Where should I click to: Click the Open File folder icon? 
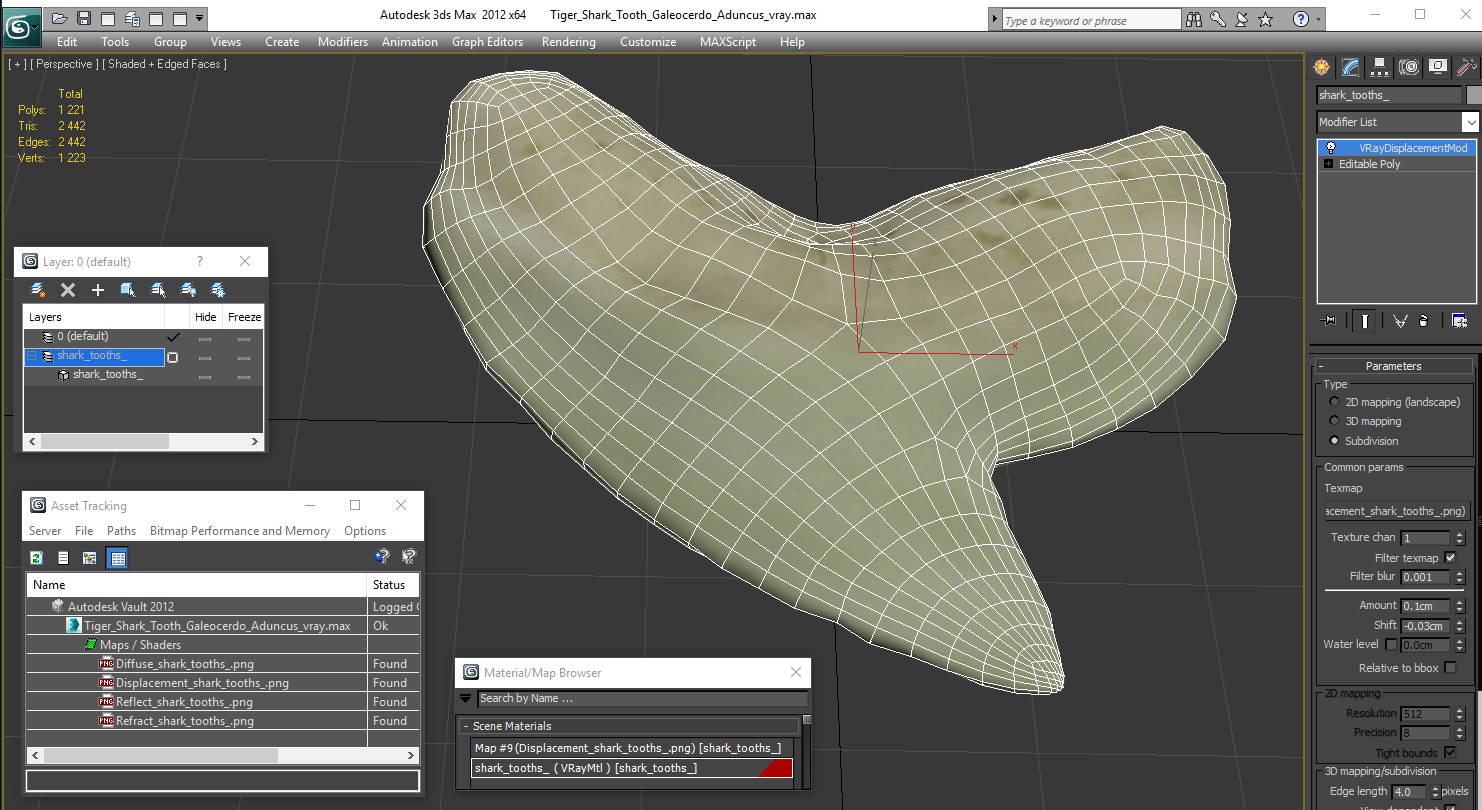coord(60,18)
